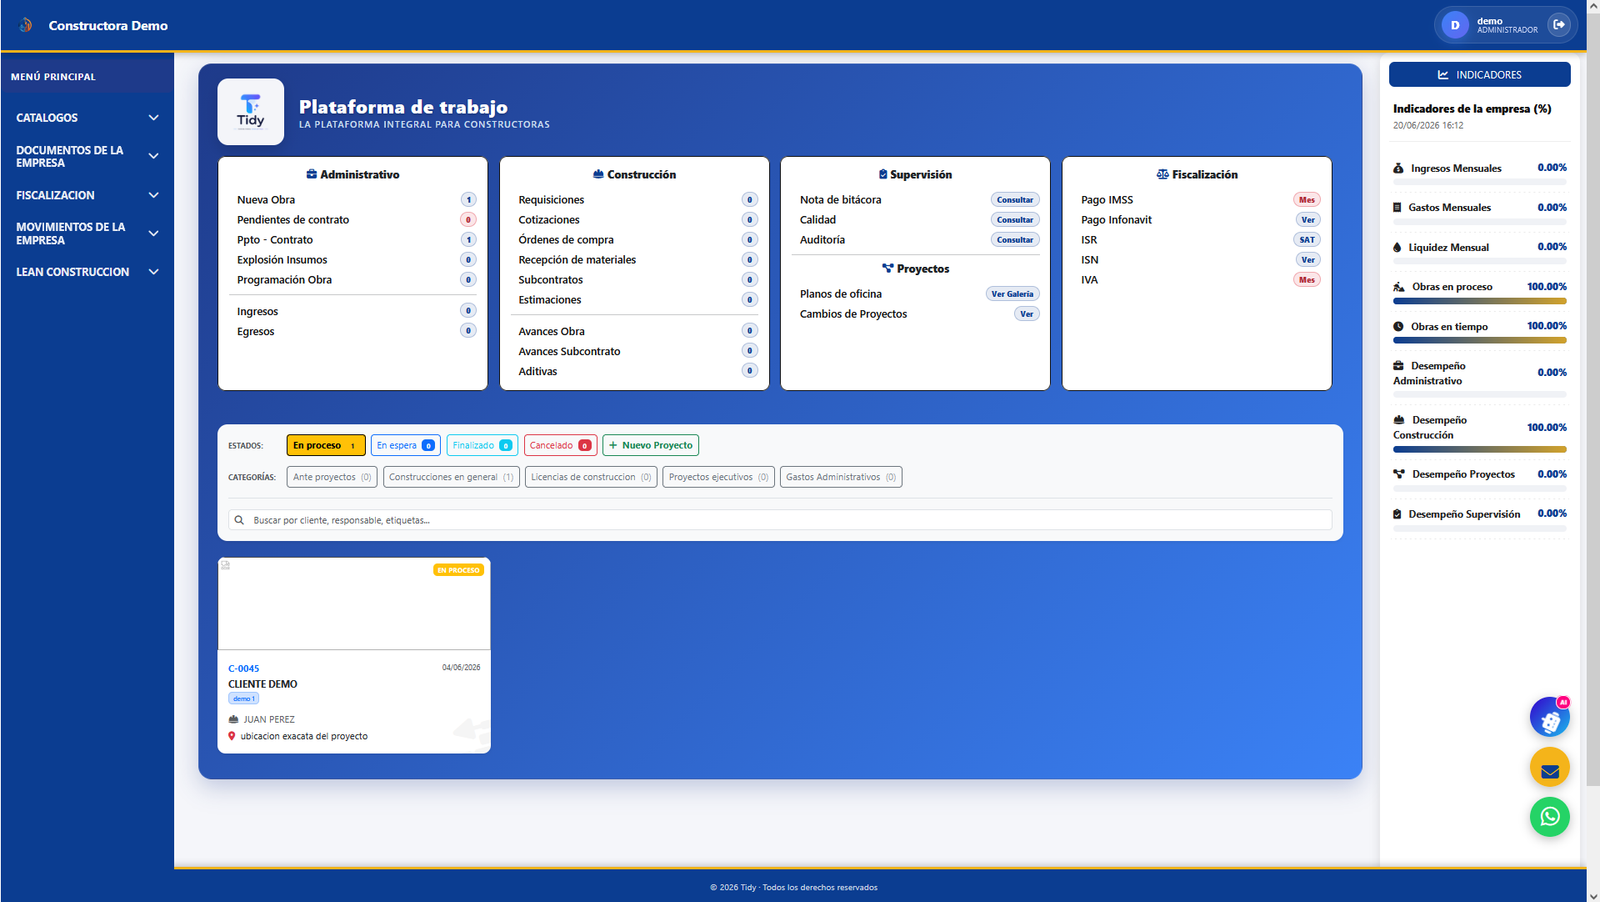Click Consultar for Nota de bitácora
The image size is (1600, 902).
click(1015, 200)
